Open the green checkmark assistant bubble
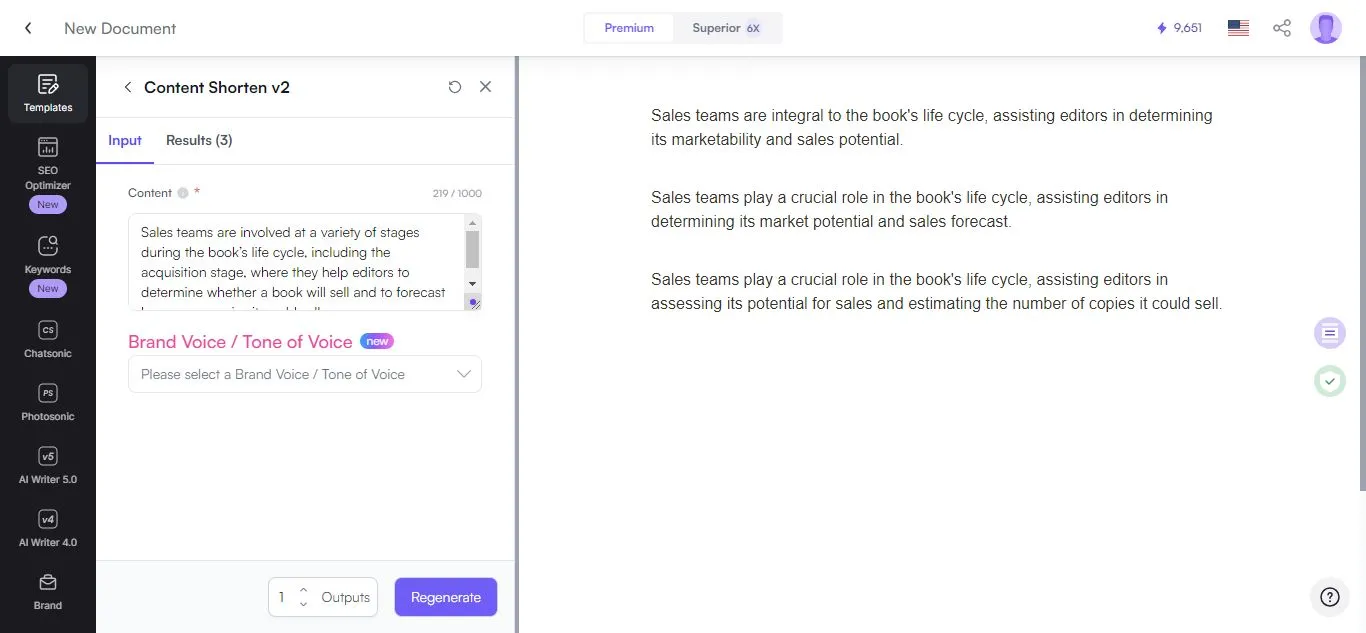This screenshot has height=633, width=1366. point(1330,381)
